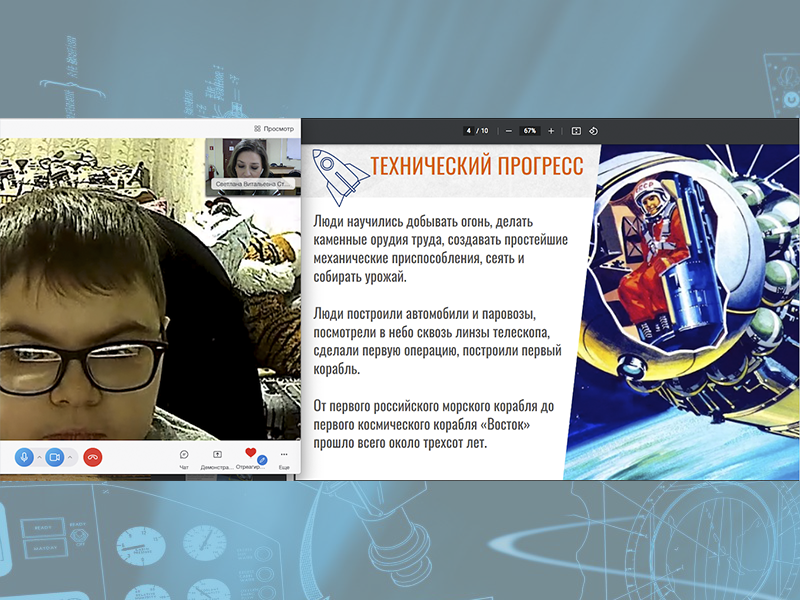Open reactions with the heart icon
This screenshot has height=600, width=800.
[x=251, y=458]
